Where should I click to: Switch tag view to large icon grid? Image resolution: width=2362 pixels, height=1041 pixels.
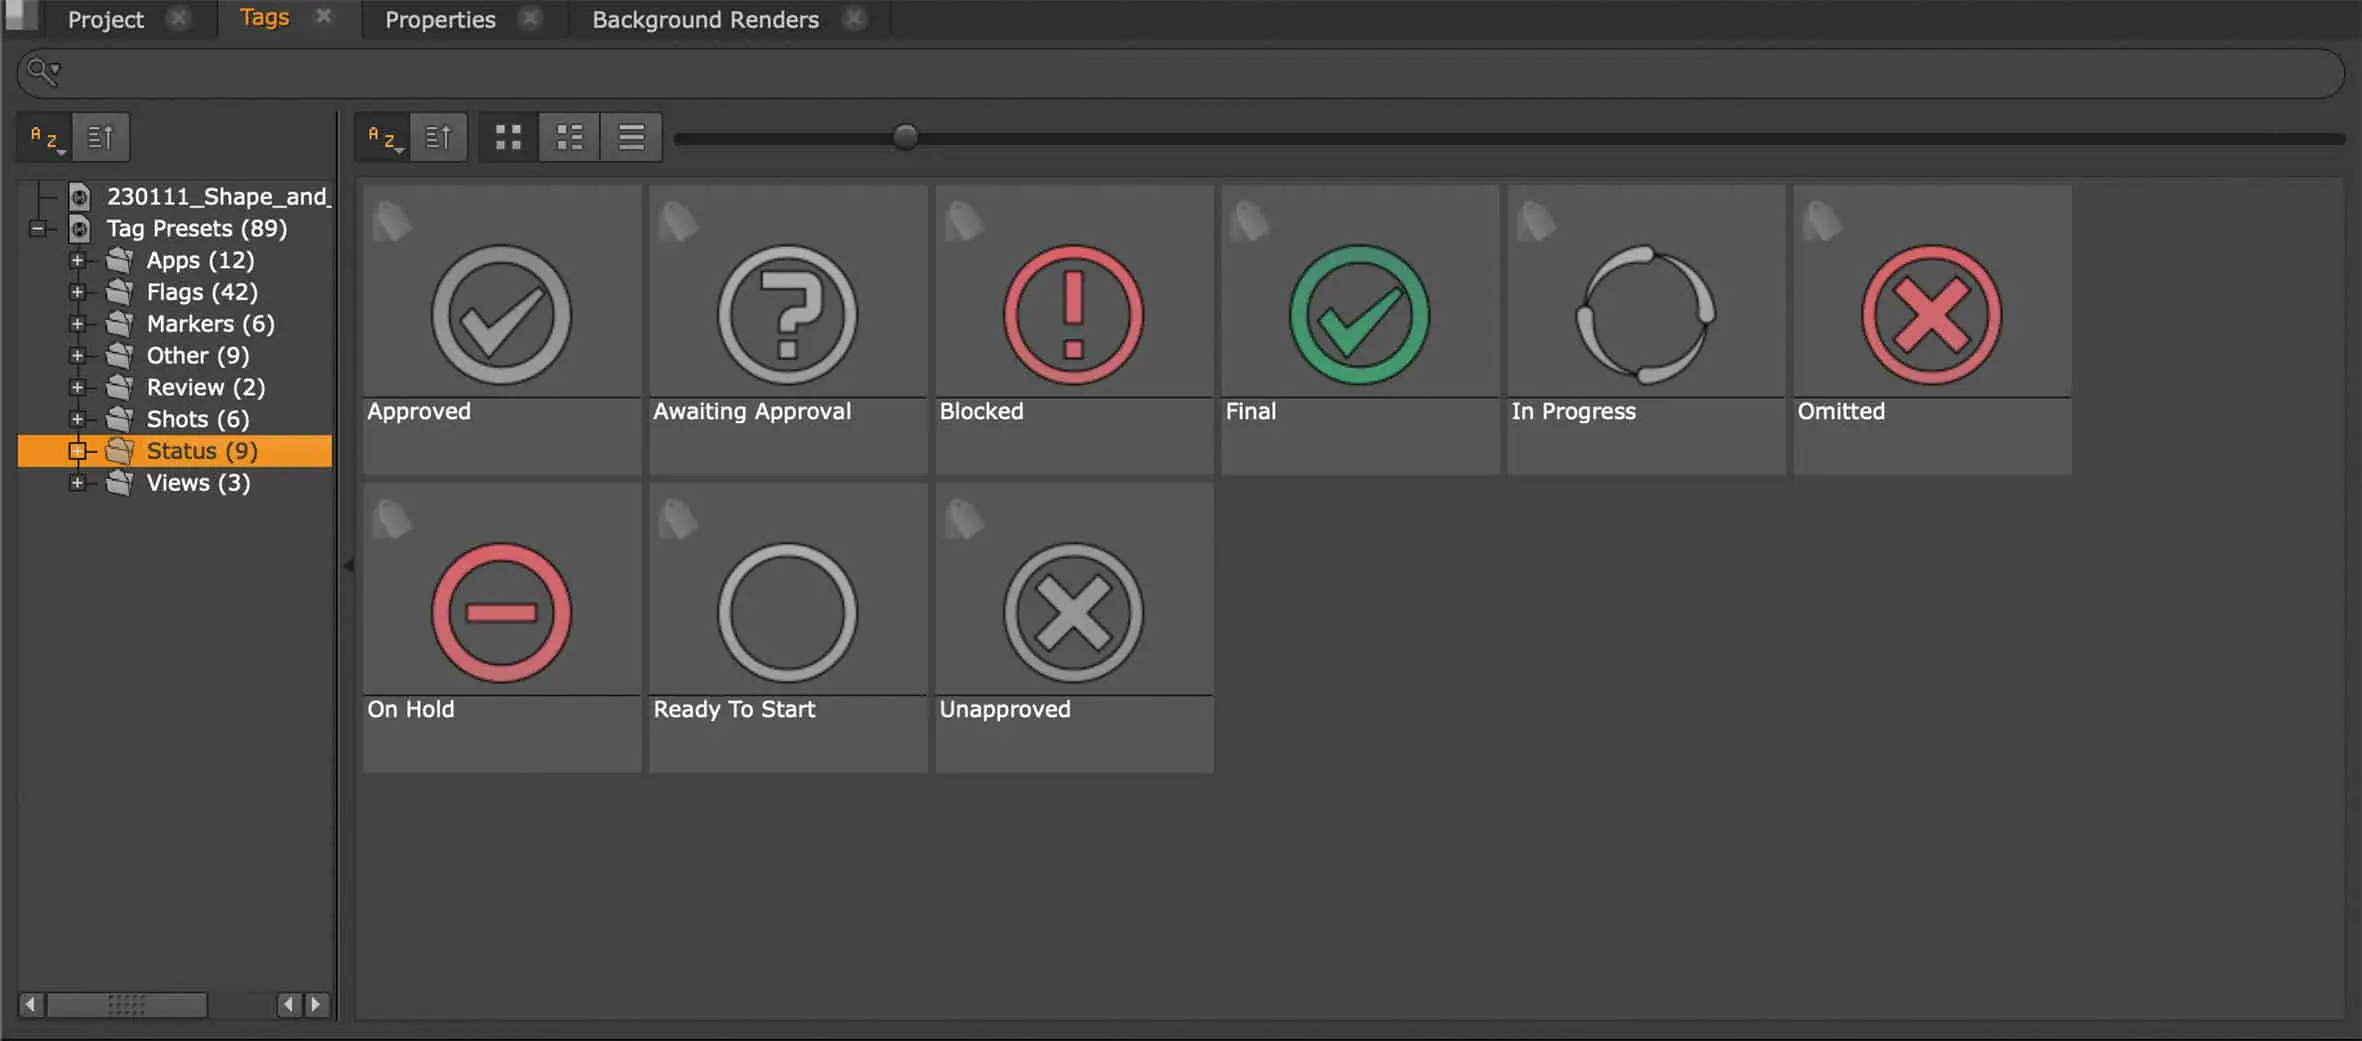tap(508, 137)
